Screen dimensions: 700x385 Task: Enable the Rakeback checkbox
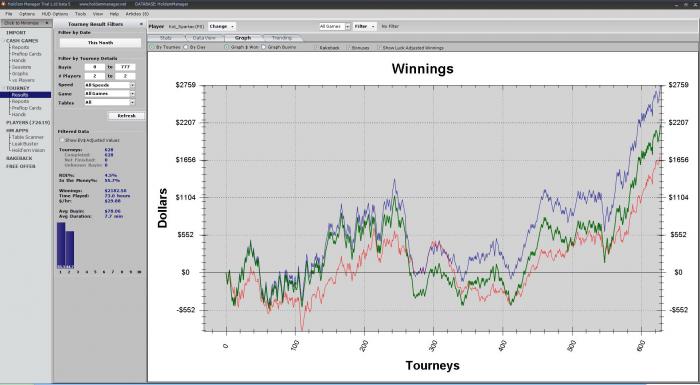click(316, 47)
